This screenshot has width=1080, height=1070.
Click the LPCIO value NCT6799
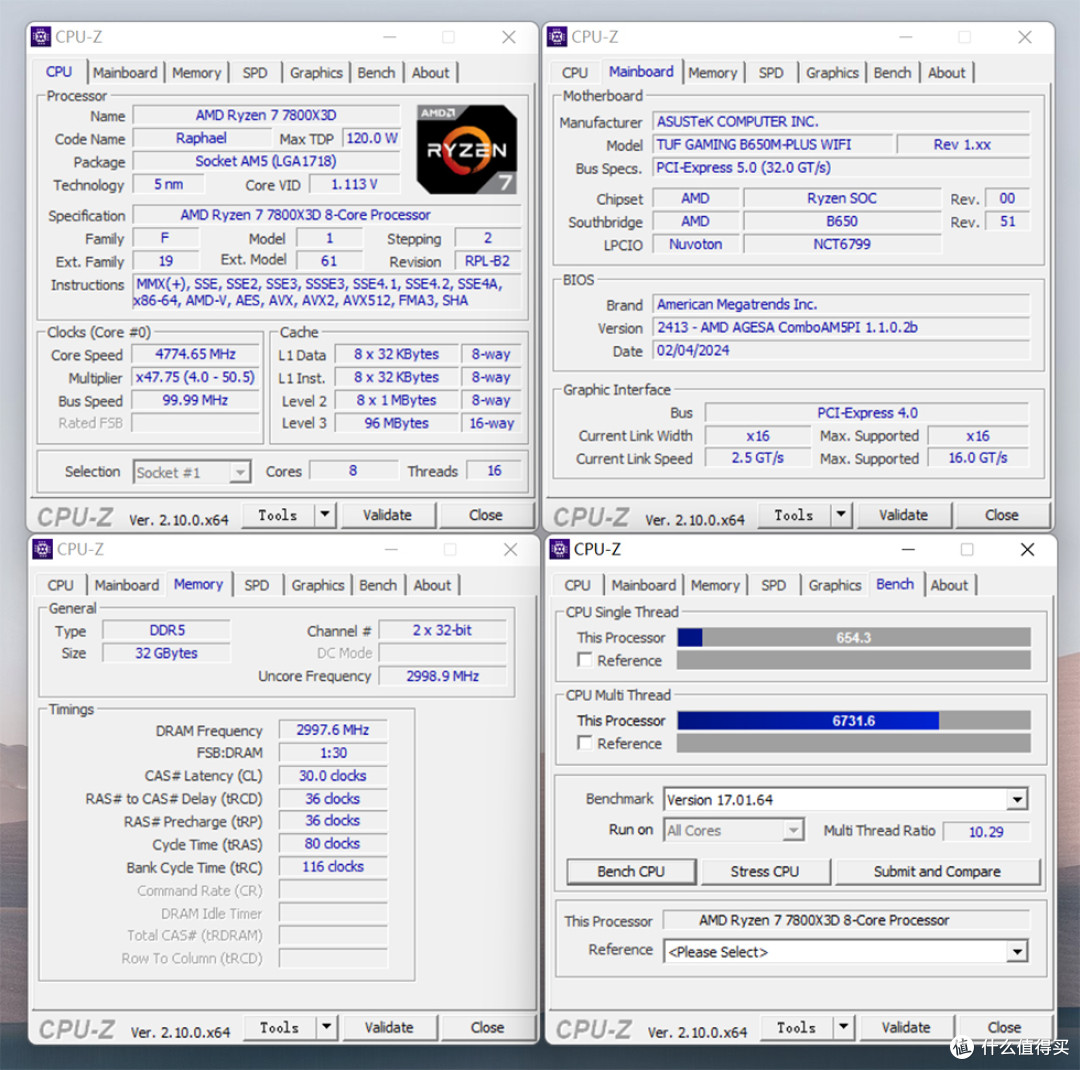842,244
